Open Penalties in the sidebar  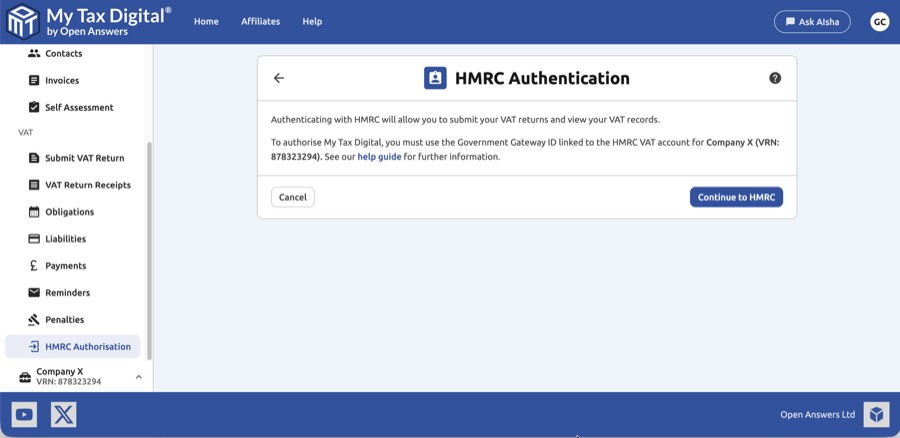(x=64, y=320)
